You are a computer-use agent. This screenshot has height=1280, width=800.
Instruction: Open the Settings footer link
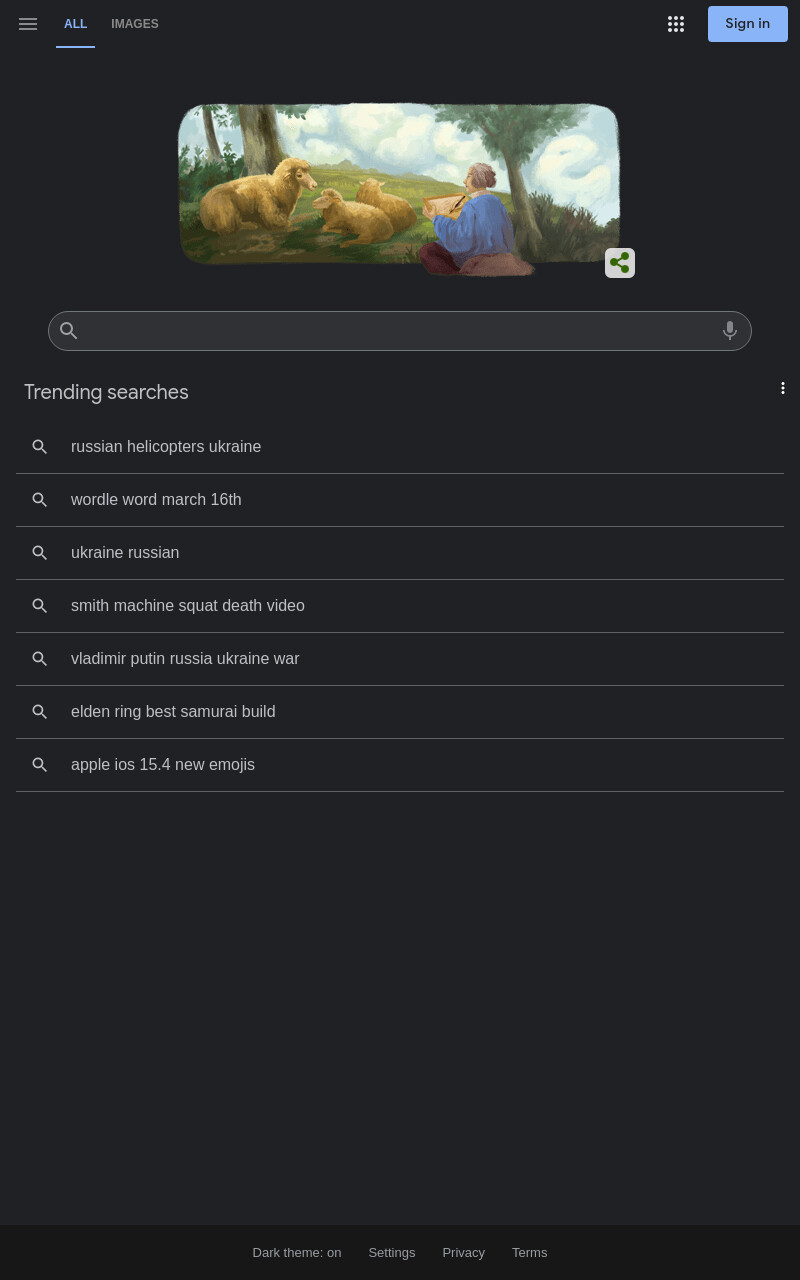pos(392,1253)
